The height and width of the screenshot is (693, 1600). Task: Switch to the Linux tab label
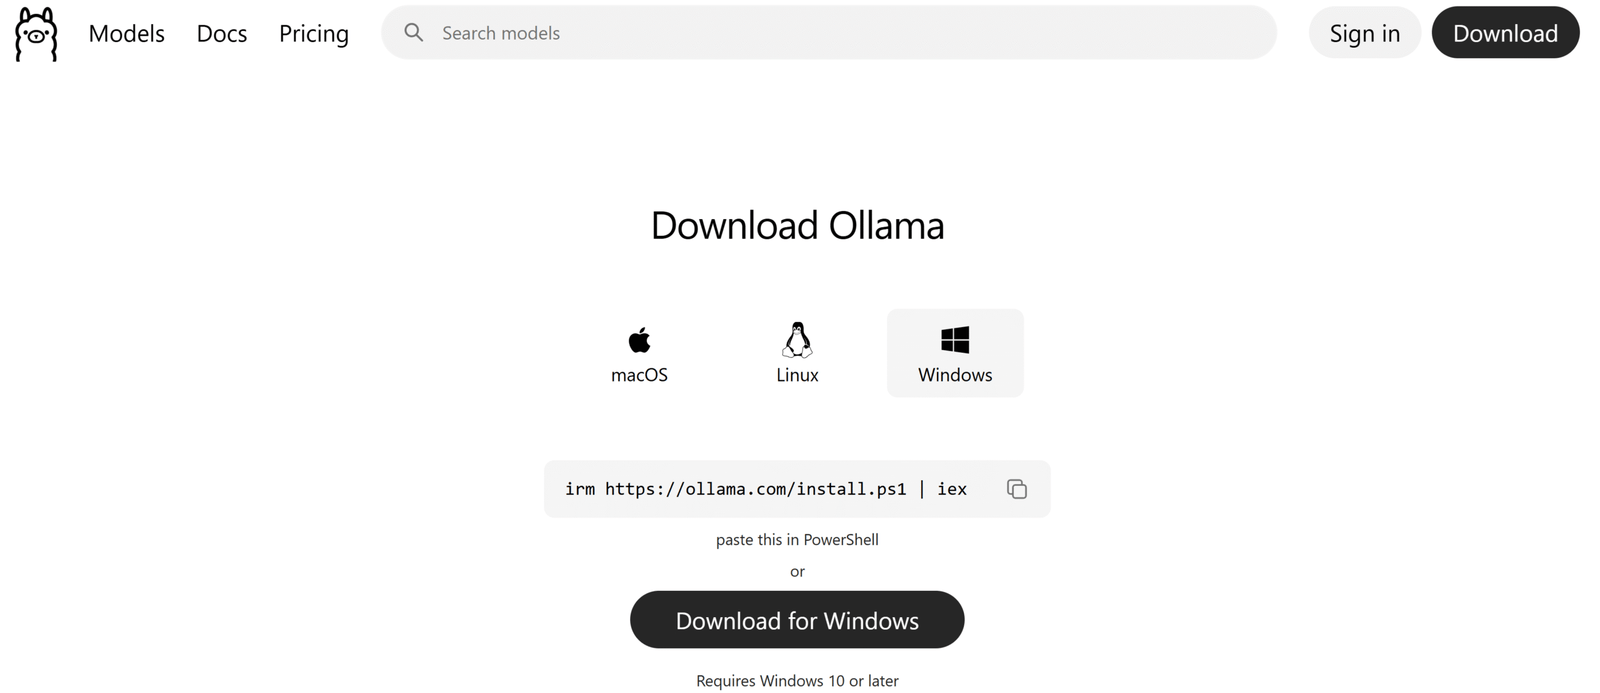[x=797, y=375]
